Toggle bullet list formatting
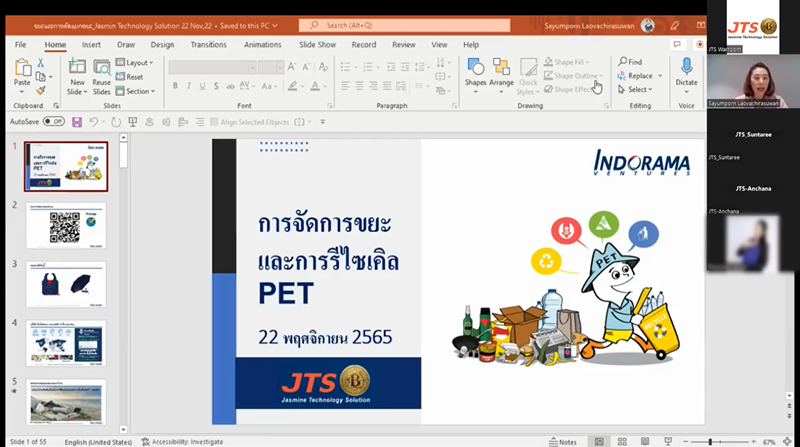 [345, 67]
